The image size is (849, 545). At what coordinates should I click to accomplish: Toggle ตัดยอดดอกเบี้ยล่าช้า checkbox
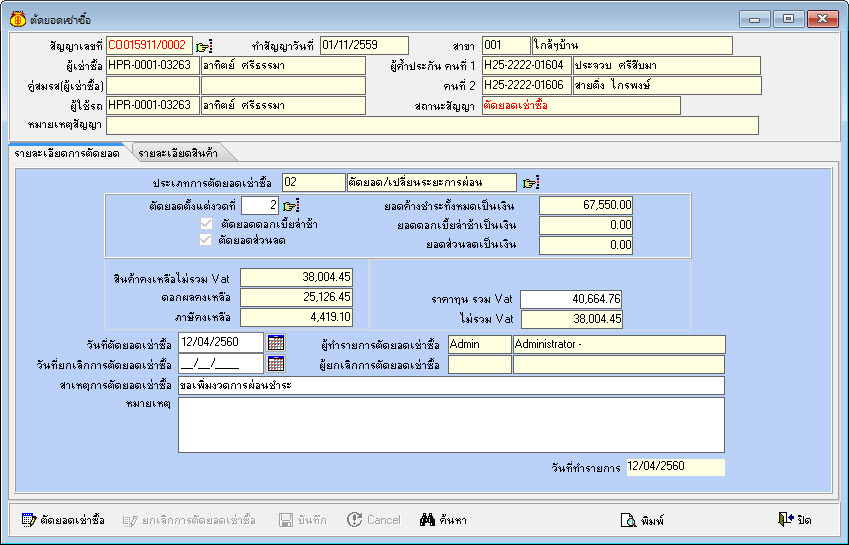[206, 224]
